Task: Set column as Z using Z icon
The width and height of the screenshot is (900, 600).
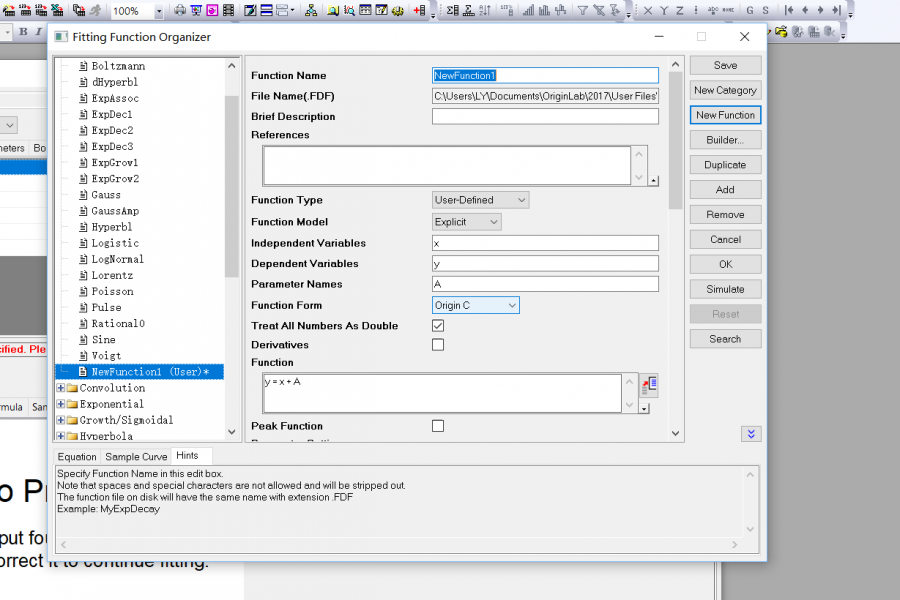Action: pos(680,10)
